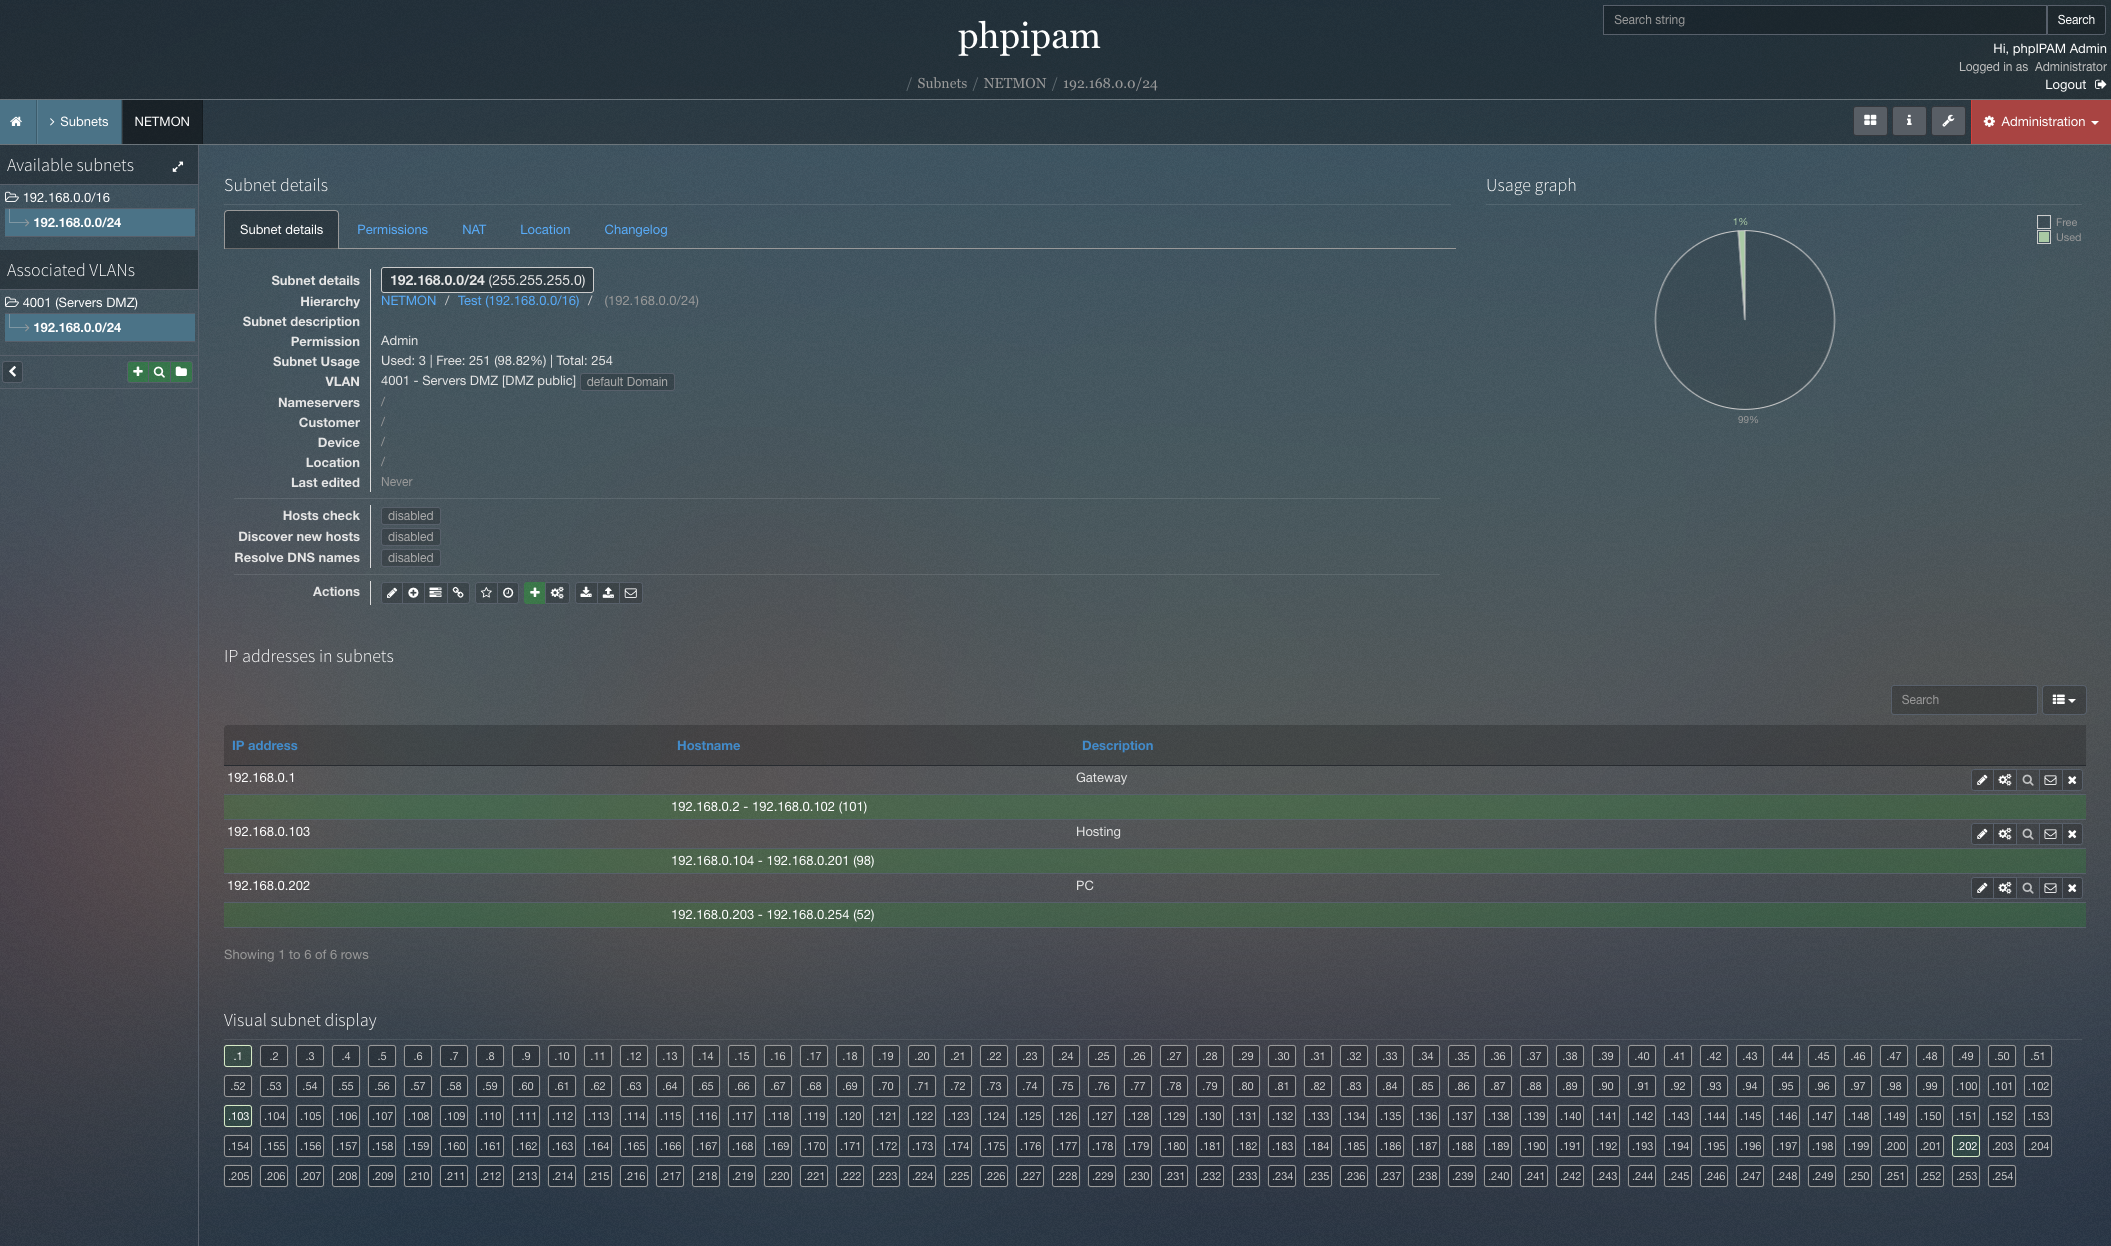Collapse the 4001 (Servers DMZ) VLAN folder
2111x1246 pixels.
pos(12,302)
